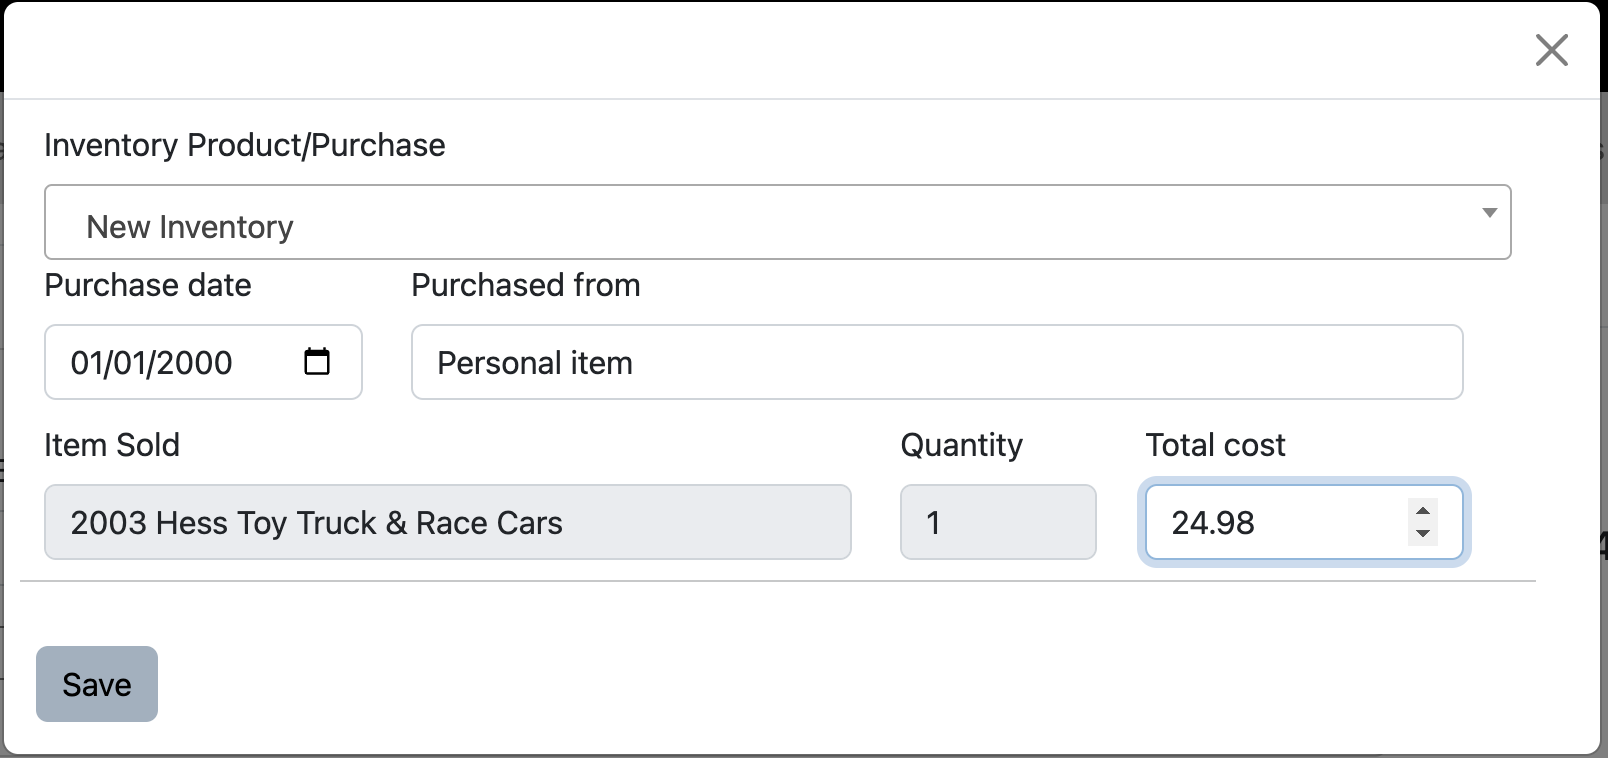Image resolution: width=1608 pixels, height=758 pixels.
Task: Click the Inventory Product/Purchase label
Action: 245,145
